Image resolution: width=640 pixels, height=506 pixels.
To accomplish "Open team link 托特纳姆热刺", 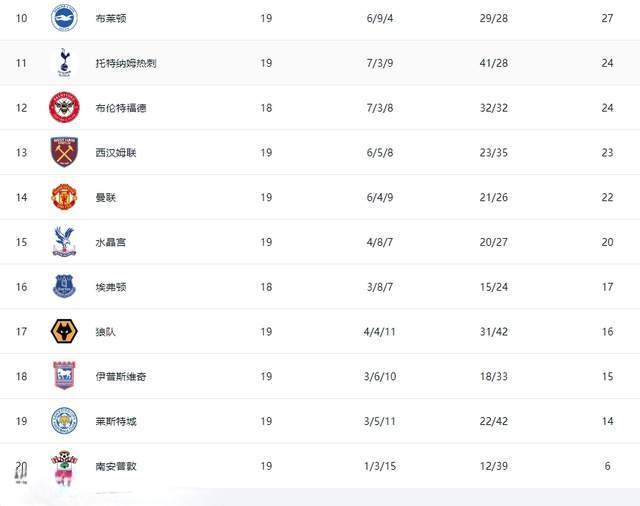I will [x=126, y=63].
